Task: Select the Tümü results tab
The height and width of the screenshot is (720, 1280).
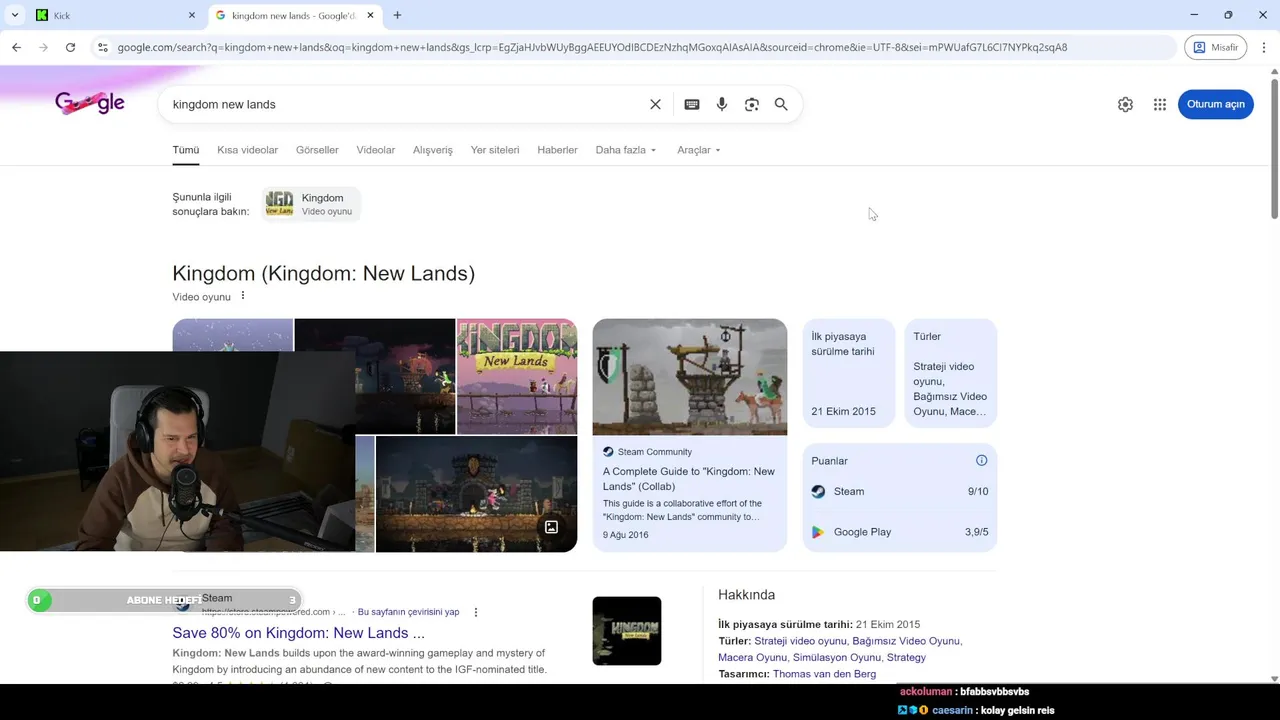Action: click(185, 150)
